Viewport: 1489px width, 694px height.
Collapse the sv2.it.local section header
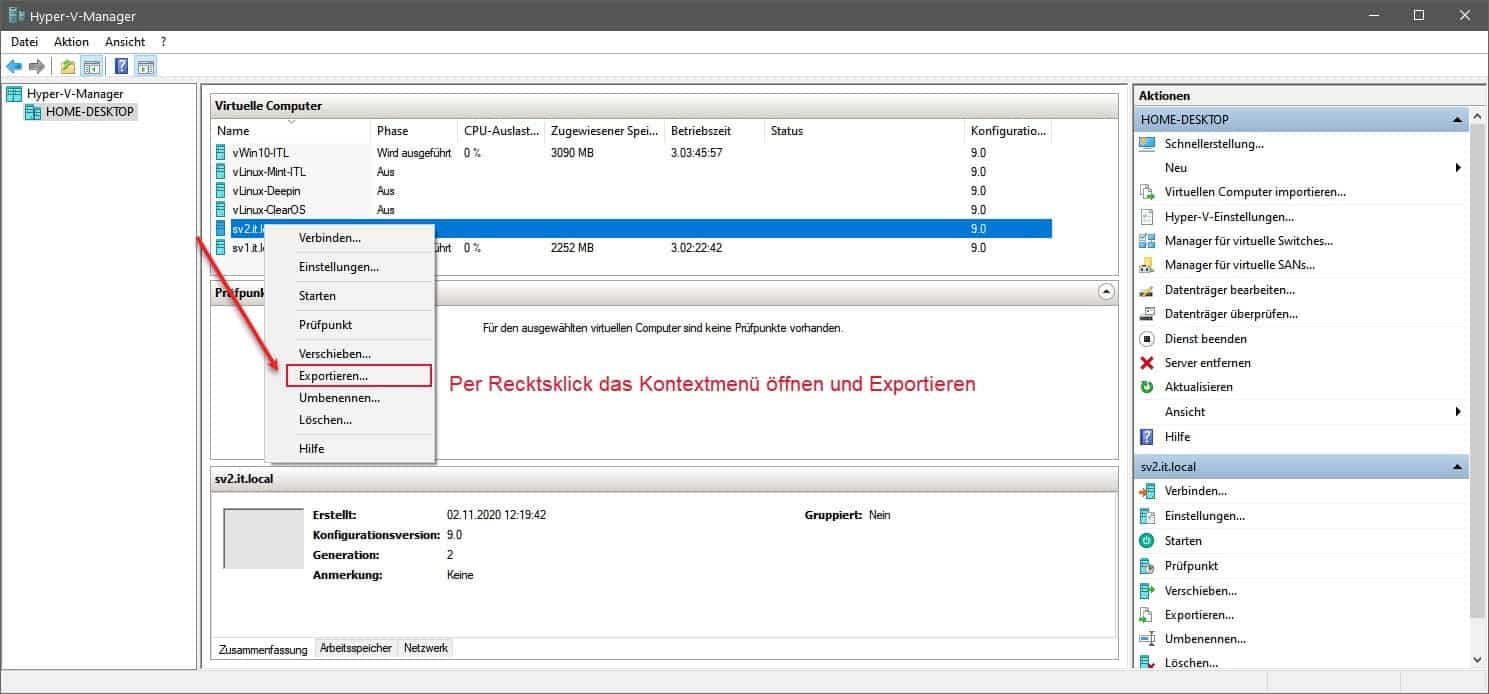pos(1456,466)
